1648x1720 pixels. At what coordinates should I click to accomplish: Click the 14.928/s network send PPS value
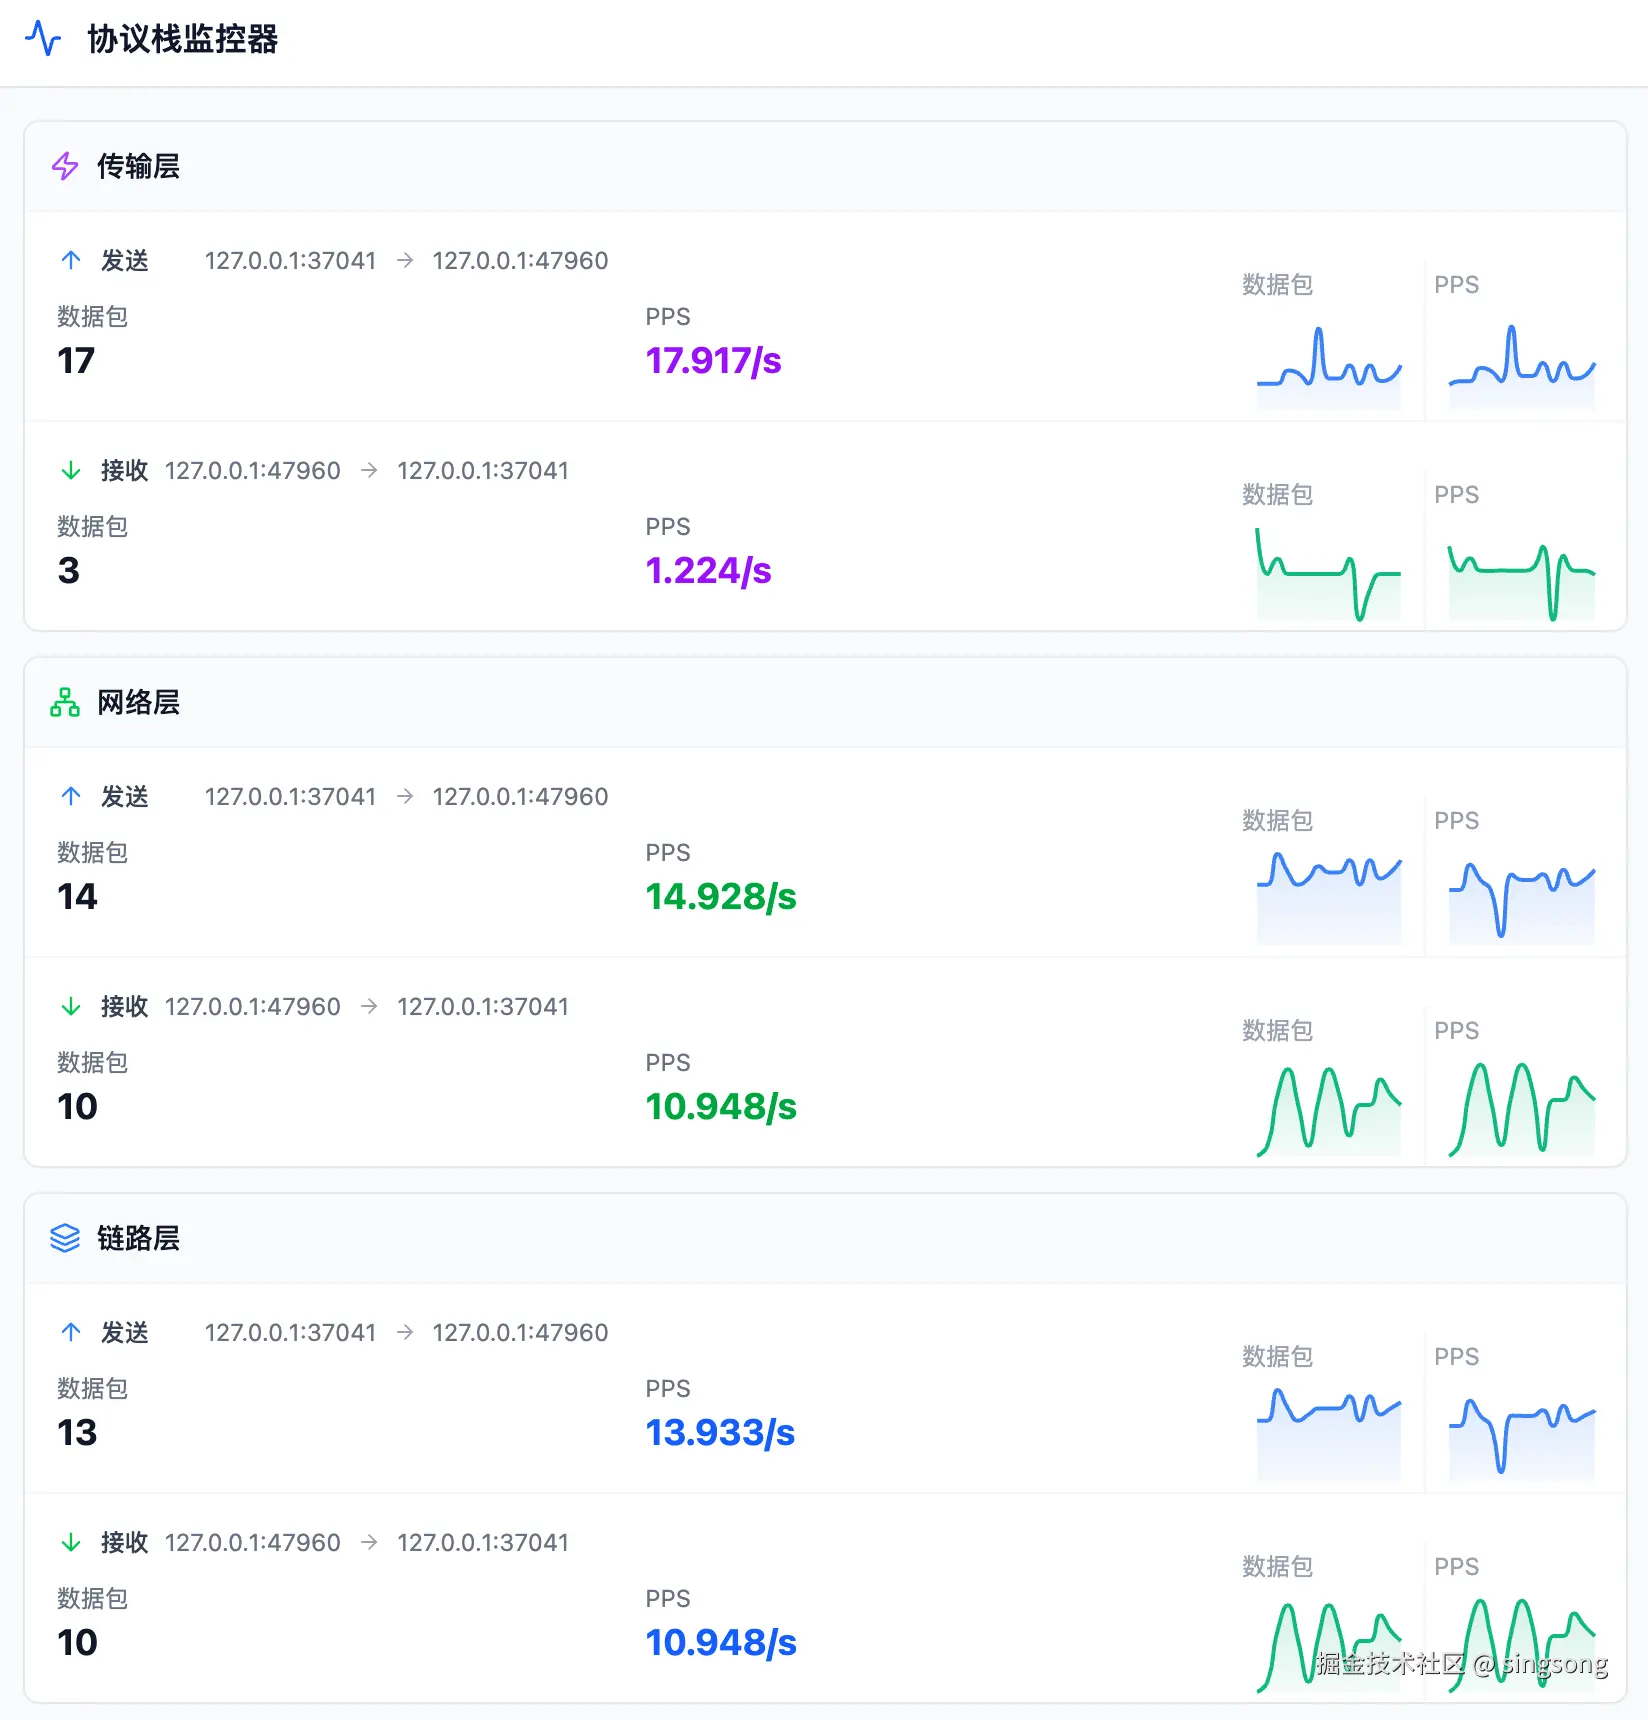720,897
